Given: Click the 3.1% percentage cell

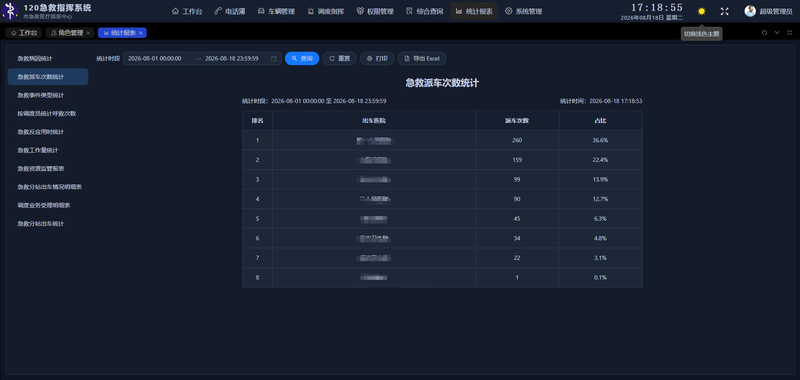Looking at the screenshot, I should point(601,258).
